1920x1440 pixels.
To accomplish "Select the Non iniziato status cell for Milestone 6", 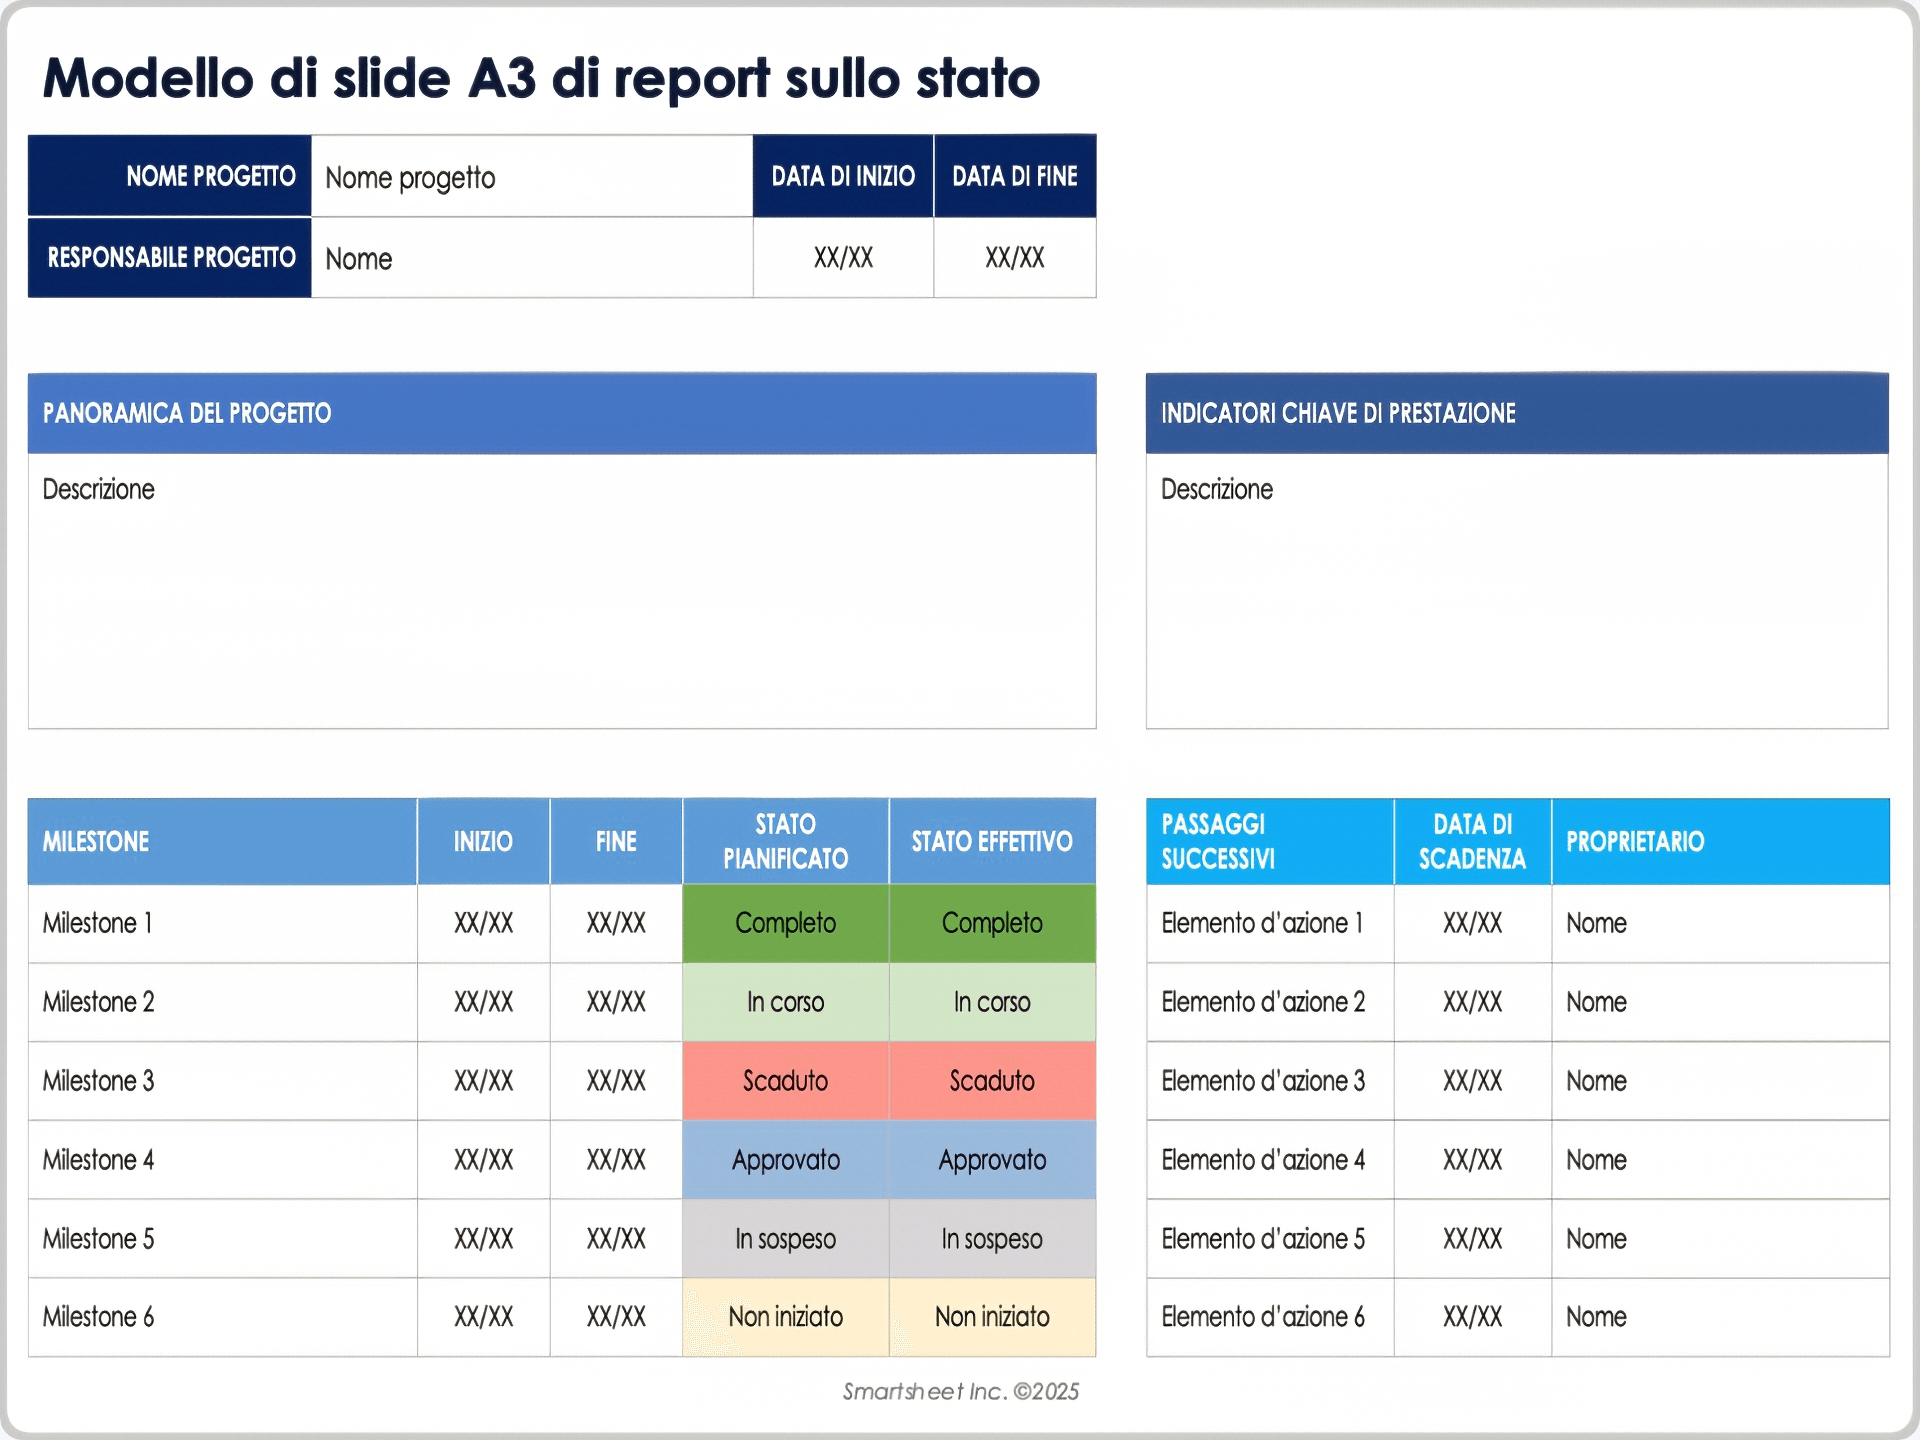I will [x=785, y=1317].
